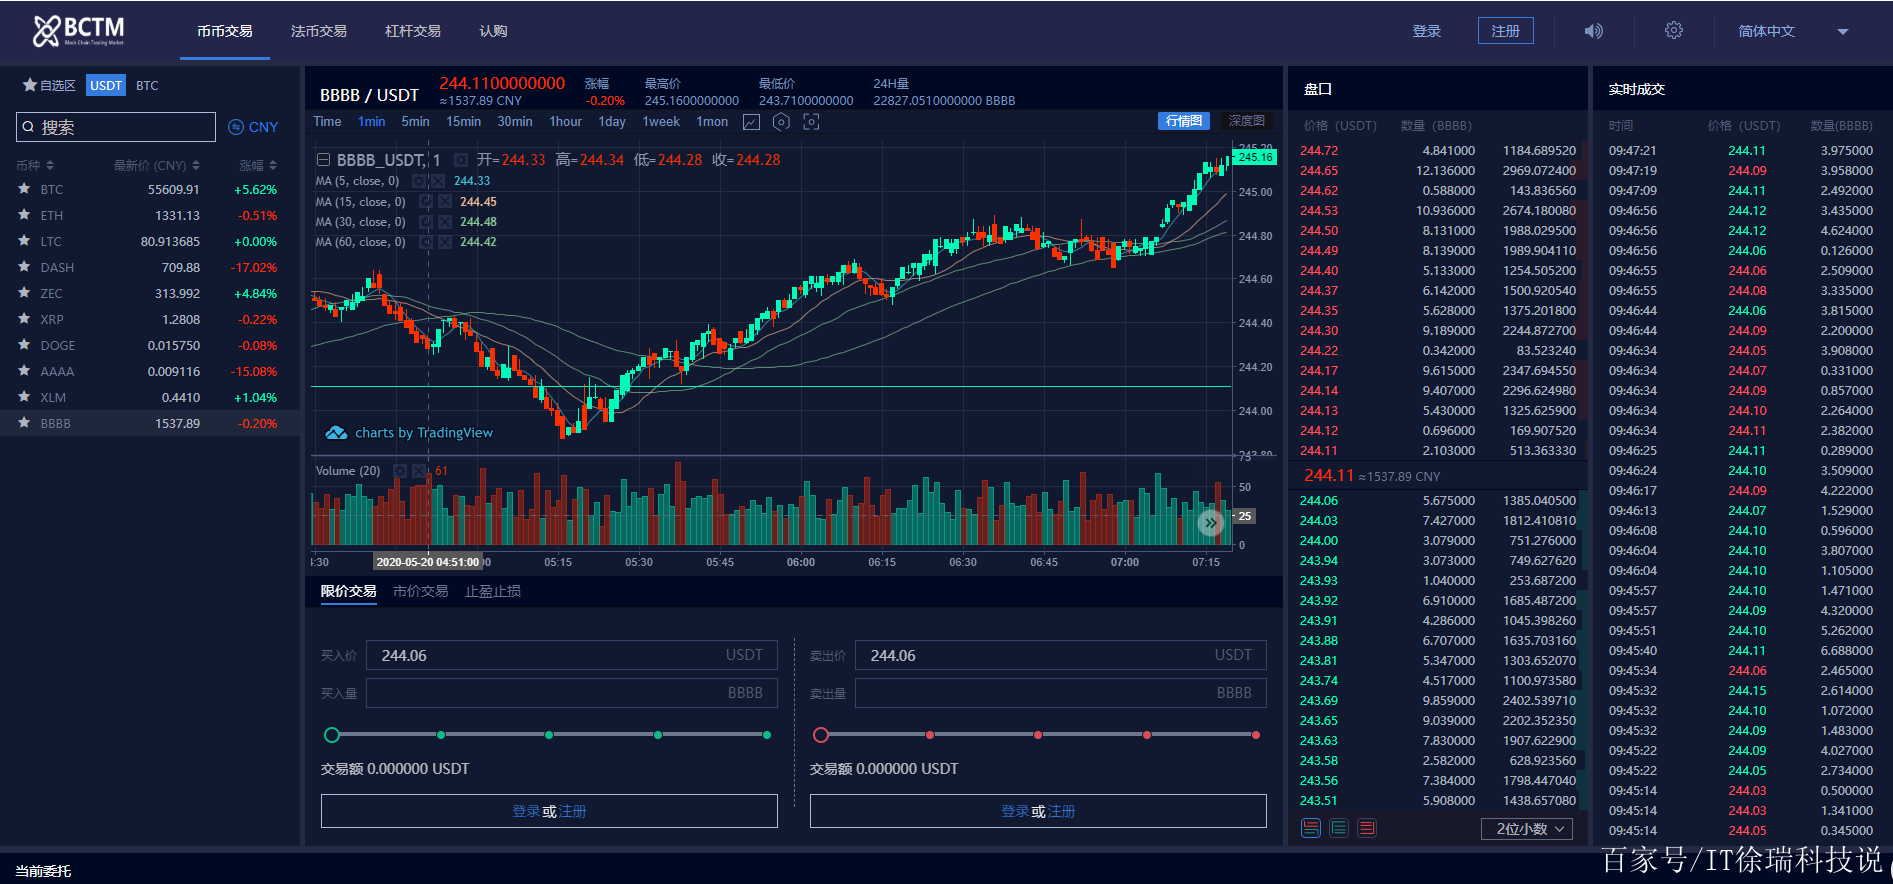Switch to the 市价交易 tab
1893x884 pixels.
(421, 591)
